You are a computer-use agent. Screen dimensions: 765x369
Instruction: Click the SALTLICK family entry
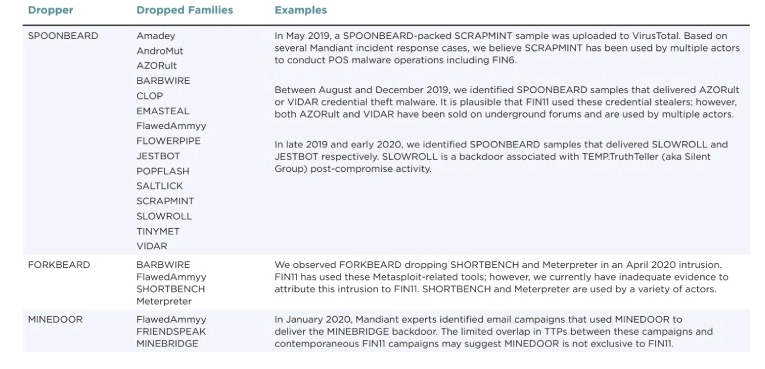[160, 186]
